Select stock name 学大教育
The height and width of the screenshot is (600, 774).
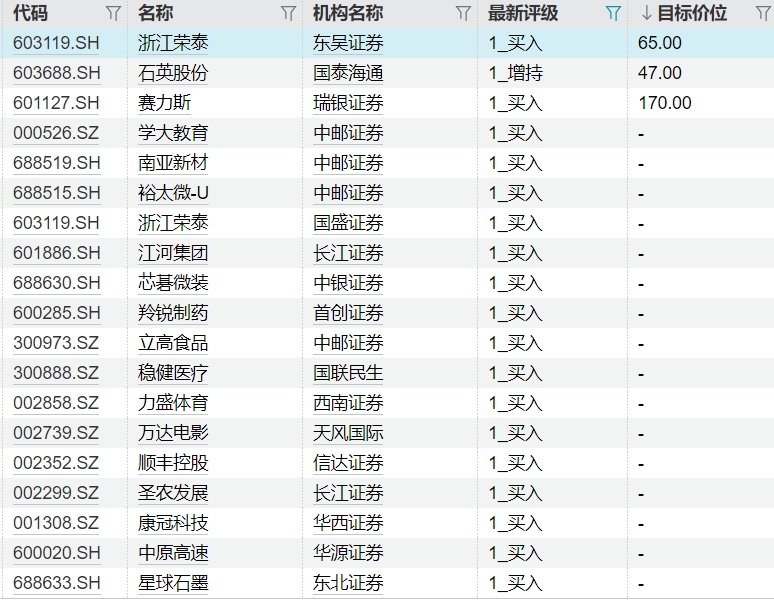tap(173, 133)
